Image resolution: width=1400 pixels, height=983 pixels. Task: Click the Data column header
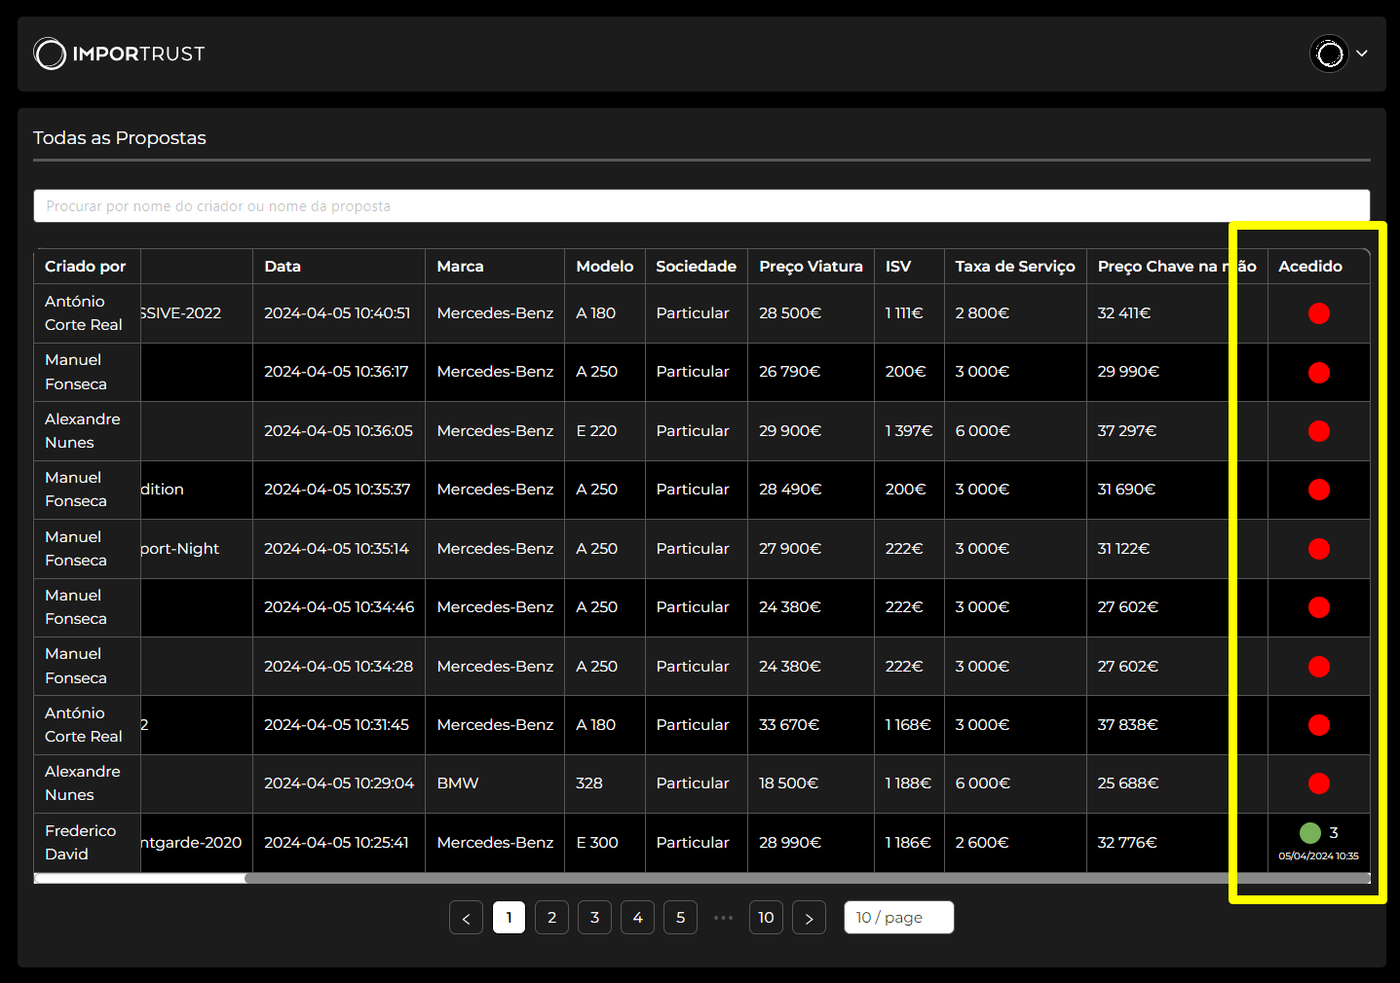tap(283, 267)
